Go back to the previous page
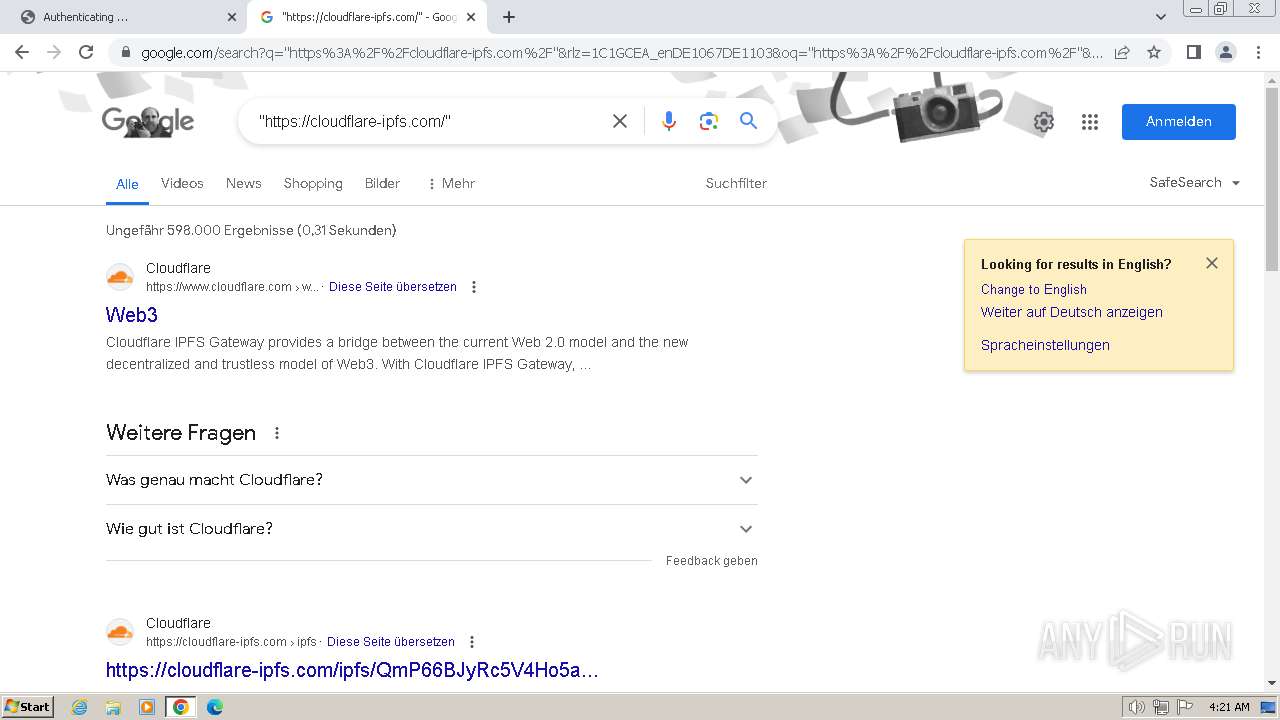This screenshot has width=1280, height=720. [x=22, y=52]
